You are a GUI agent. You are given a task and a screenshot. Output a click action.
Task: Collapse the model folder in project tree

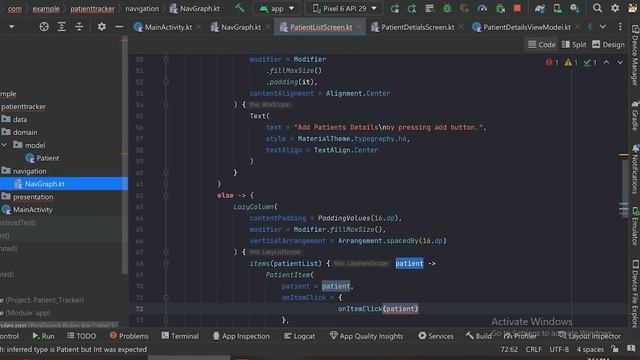pyautogui.click(x=4, y=145)
